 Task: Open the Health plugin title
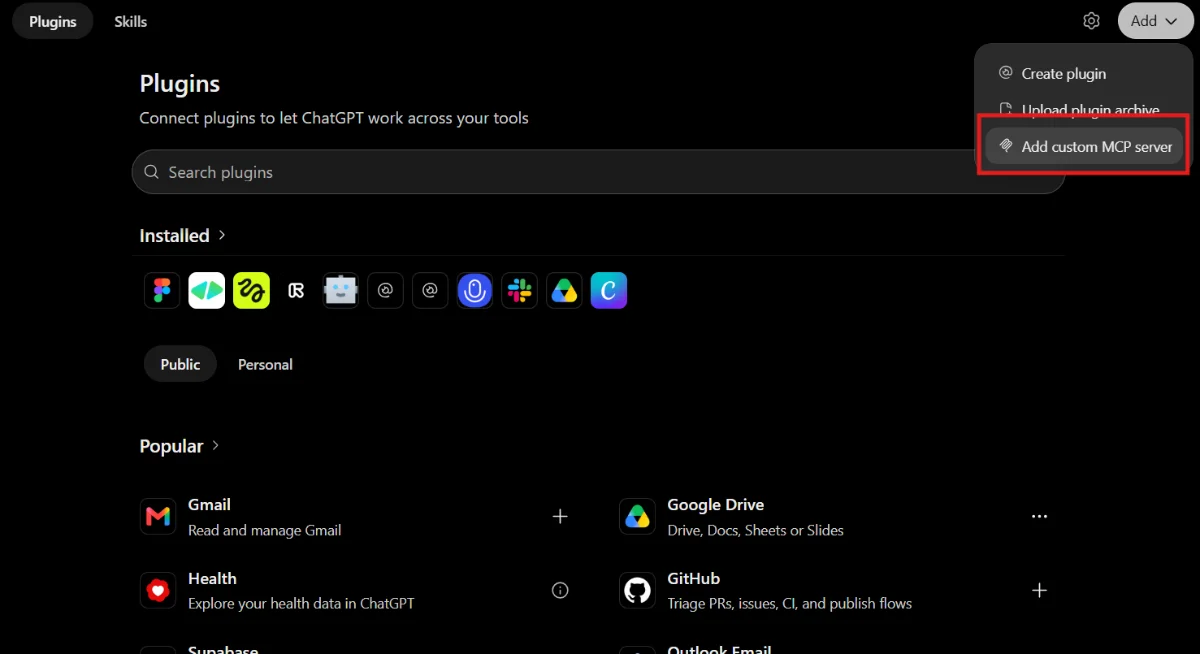(x=212, y=578)
